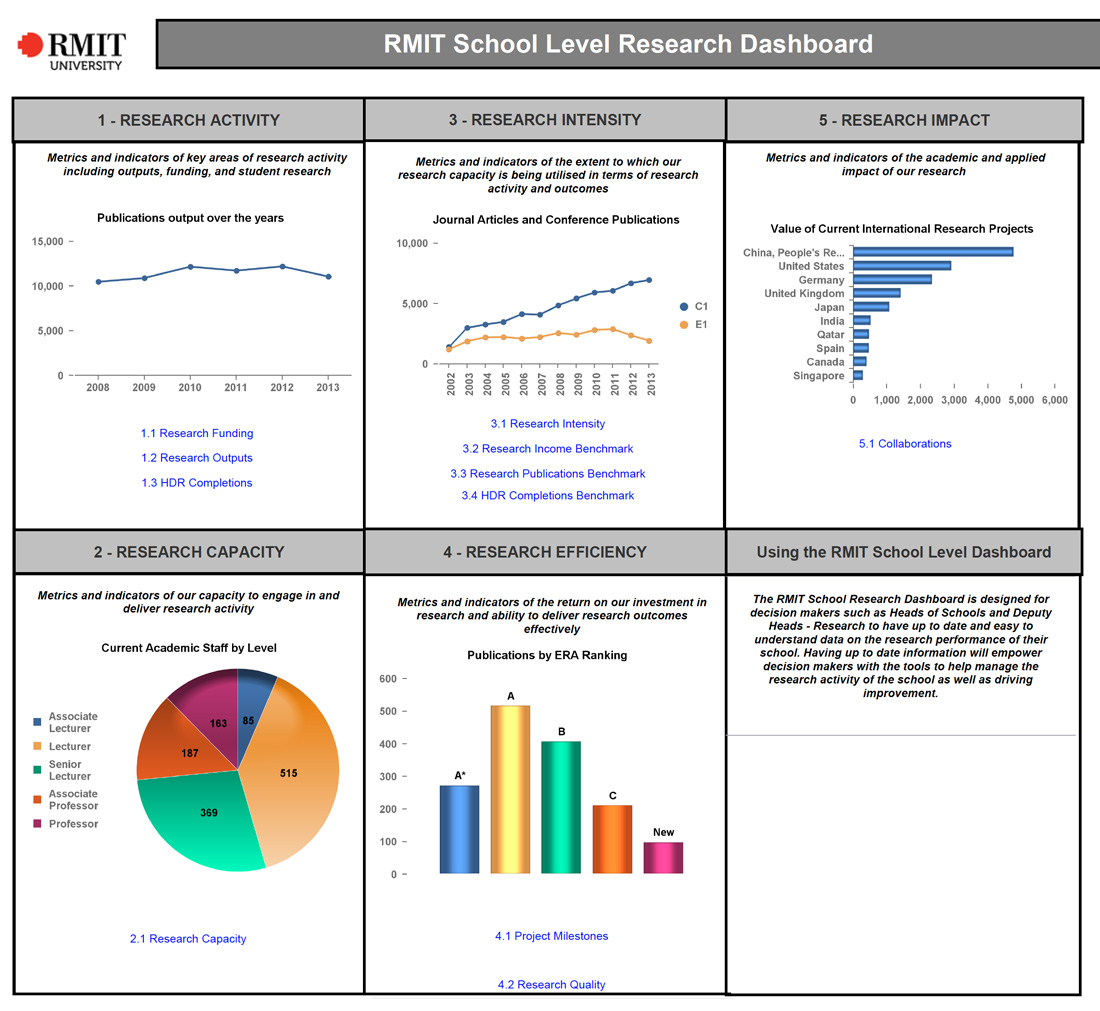1100x1011 pixels.
Task: Click the E1 legend dot
Action: pyautogui.click(x=684, y=325)
